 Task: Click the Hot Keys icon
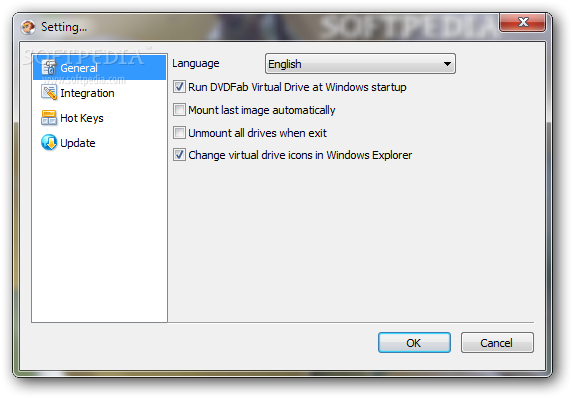point(49,118)
